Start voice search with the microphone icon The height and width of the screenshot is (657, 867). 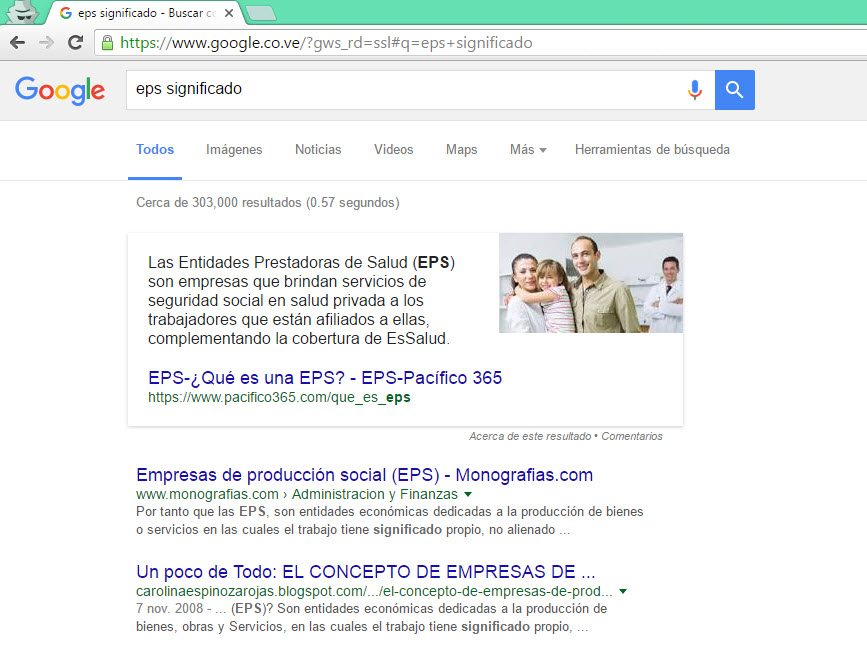694,90
